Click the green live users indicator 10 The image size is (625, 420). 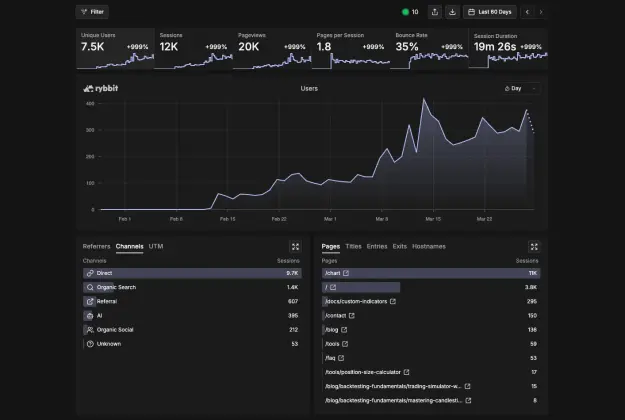tap(410, 12)
